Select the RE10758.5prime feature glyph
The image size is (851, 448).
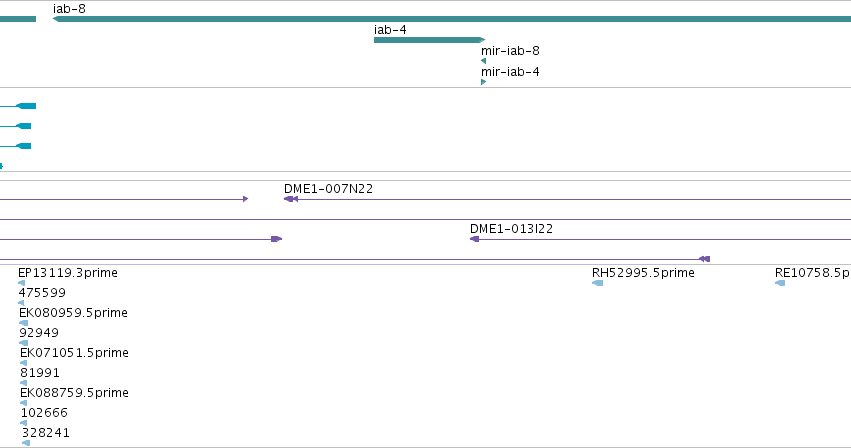(780, 283)
